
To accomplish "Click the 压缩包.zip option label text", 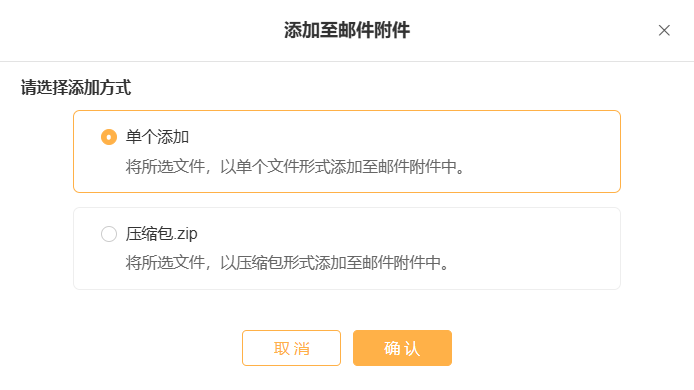I will coord(162,234).
